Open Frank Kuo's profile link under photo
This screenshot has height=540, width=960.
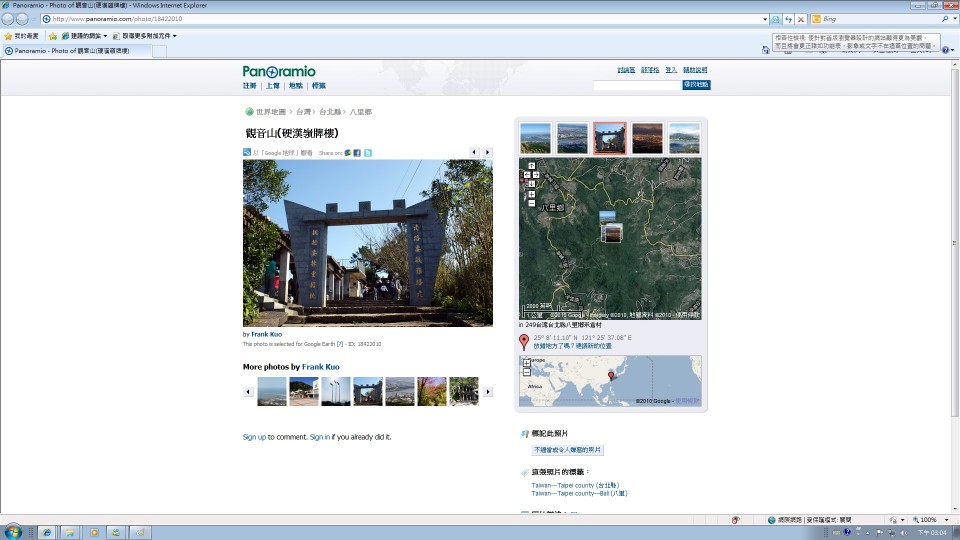266,334
